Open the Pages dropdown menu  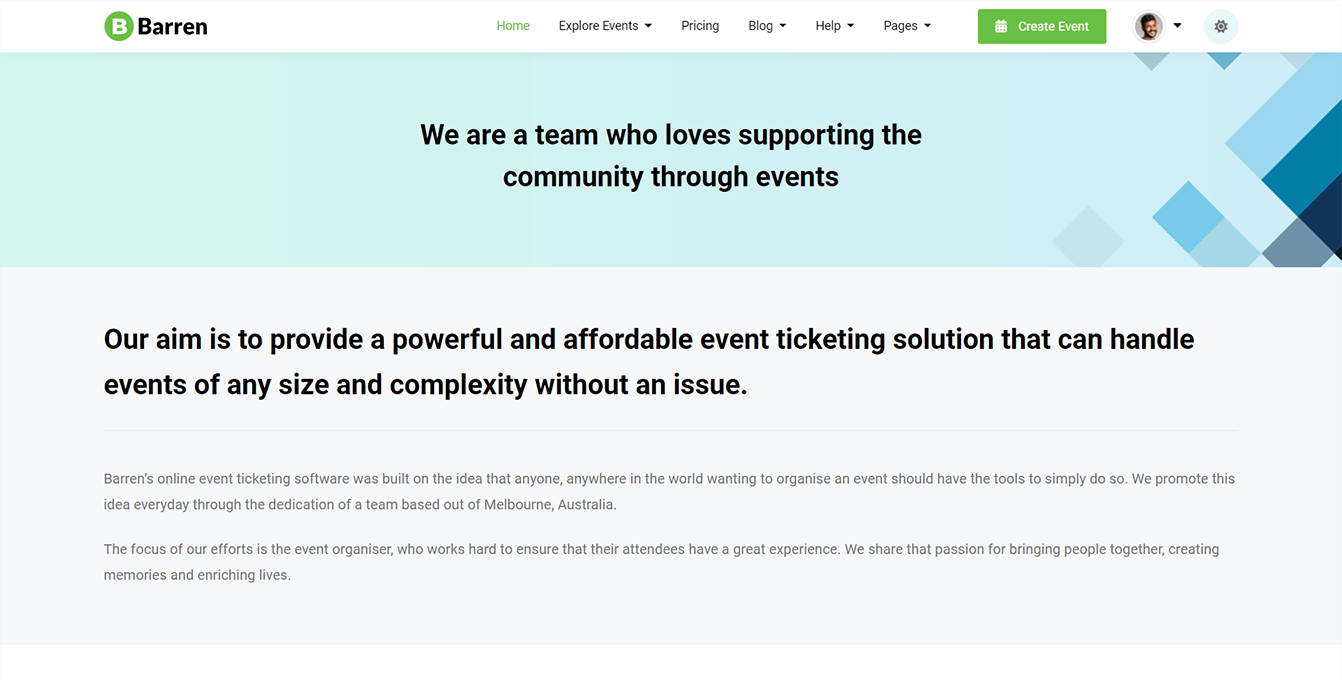906,26
